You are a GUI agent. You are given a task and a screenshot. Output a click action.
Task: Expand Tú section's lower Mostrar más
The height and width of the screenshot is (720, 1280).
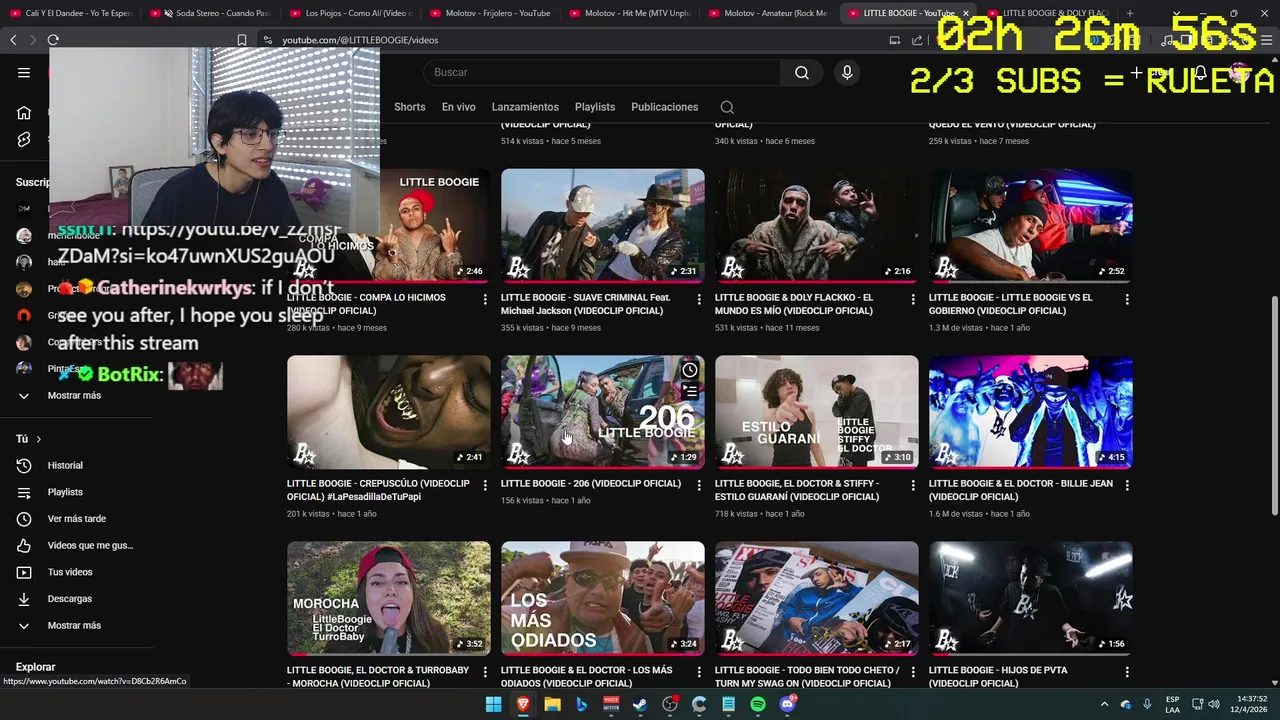tap(76, 626)
